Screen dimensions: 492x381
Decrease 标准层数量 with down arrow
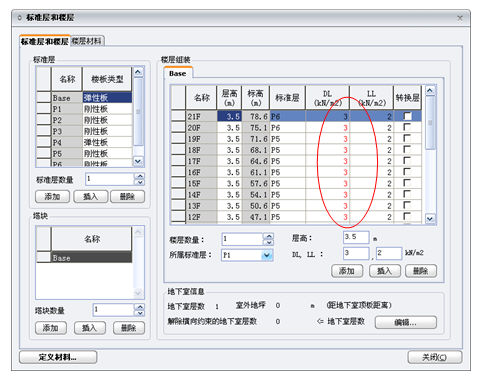(x=140, y=182)
